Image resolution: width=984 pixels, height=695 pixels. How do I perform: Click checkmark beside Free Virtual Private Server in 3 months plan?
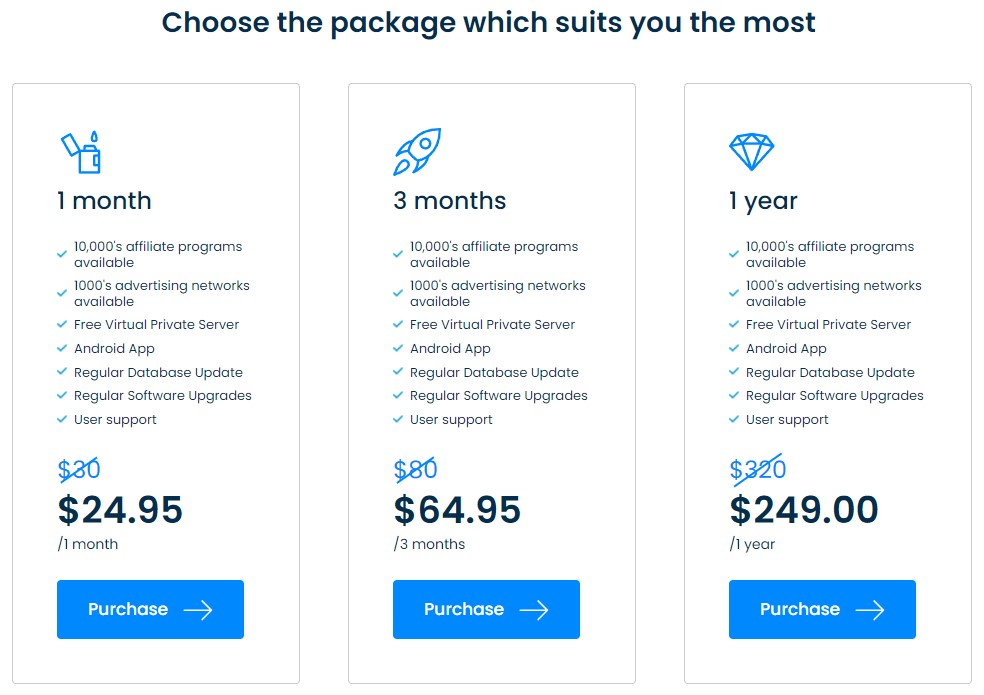click(x=397, y=325)
